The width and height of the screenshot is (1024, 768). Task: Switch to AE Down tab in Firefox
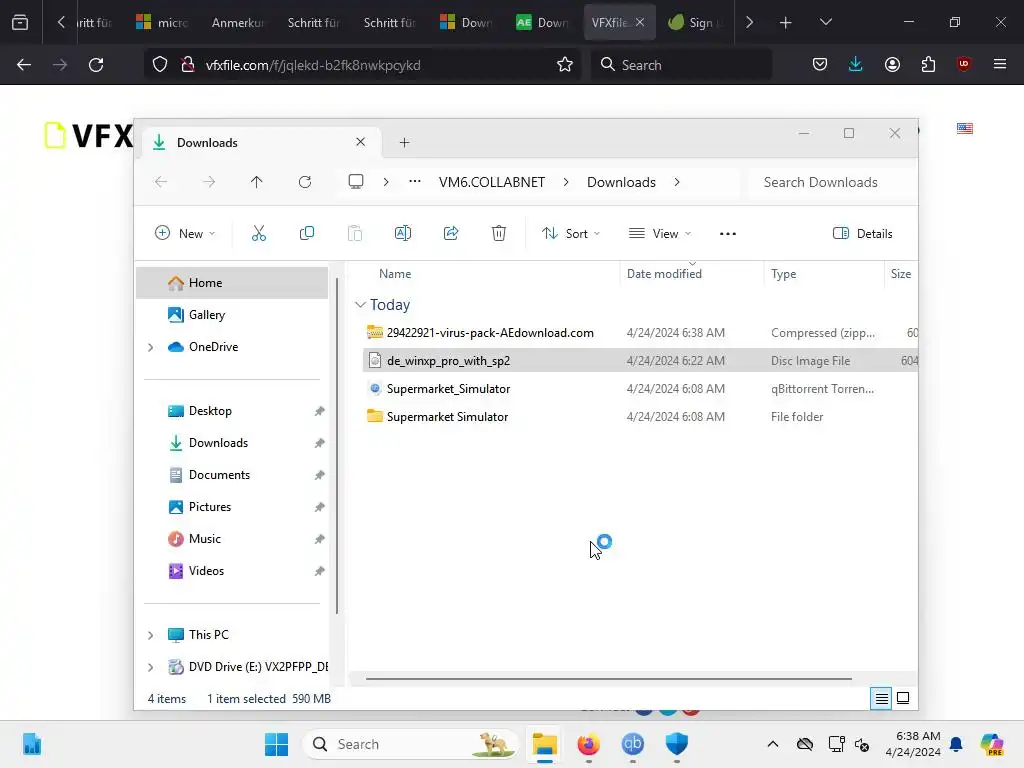(543, 22)
